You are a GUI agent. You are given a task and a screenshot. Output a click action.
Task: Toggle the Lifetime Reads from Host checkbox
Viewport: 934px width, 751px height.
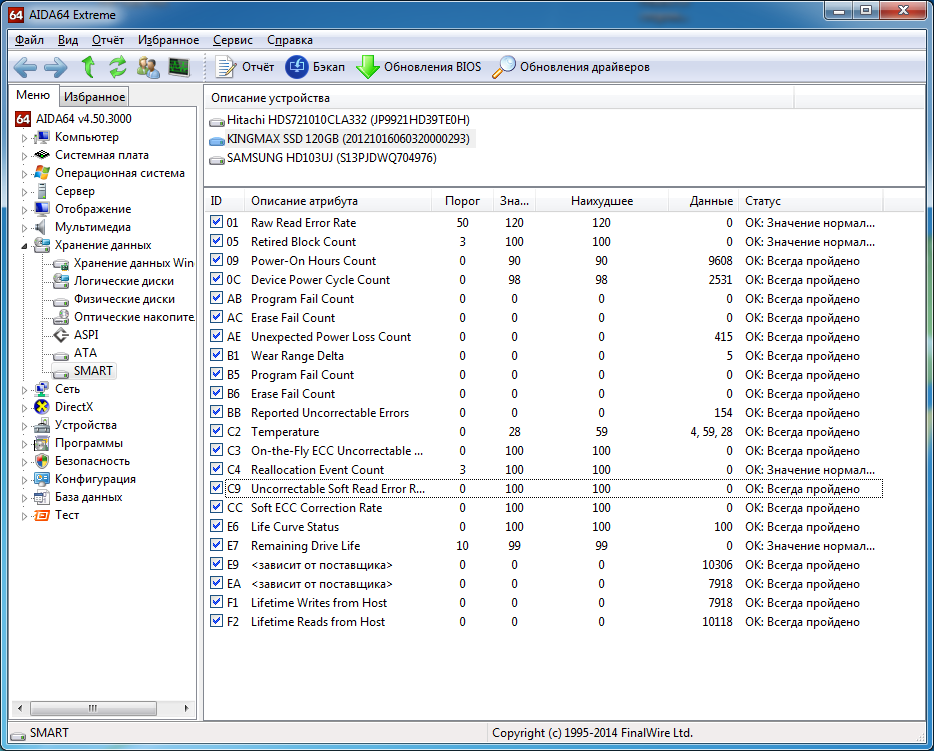pyautogui.click(x=216, y=621)
